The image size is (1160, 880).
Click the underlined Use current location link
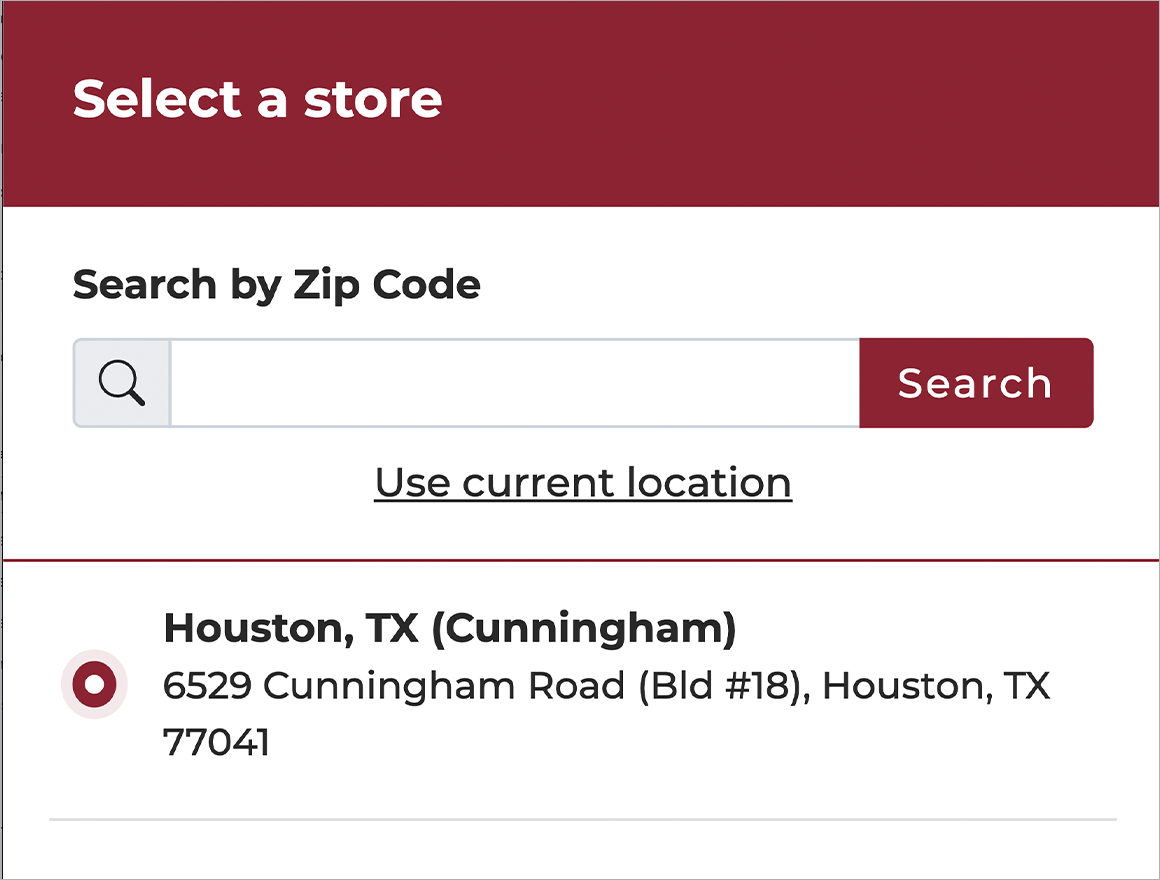point(583,482)
